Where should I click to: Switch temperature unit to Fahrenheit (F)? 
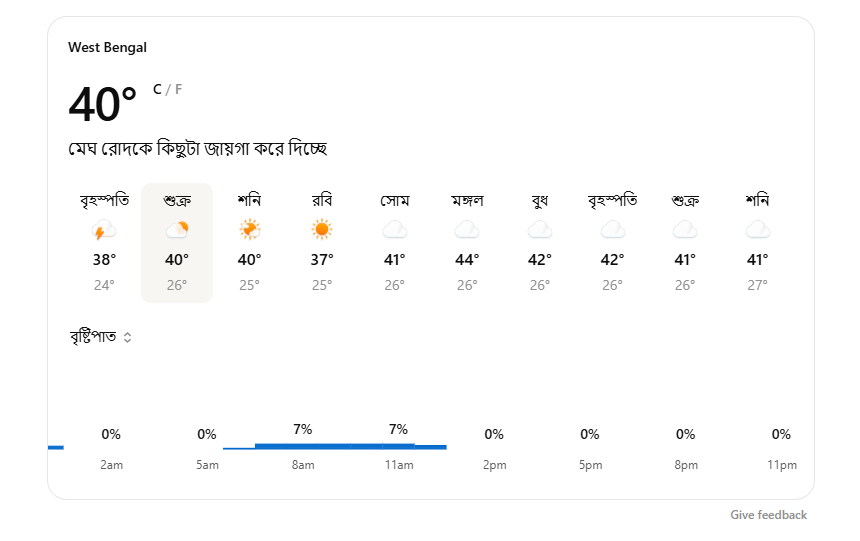pyautogui.click(x=179, y=89)
